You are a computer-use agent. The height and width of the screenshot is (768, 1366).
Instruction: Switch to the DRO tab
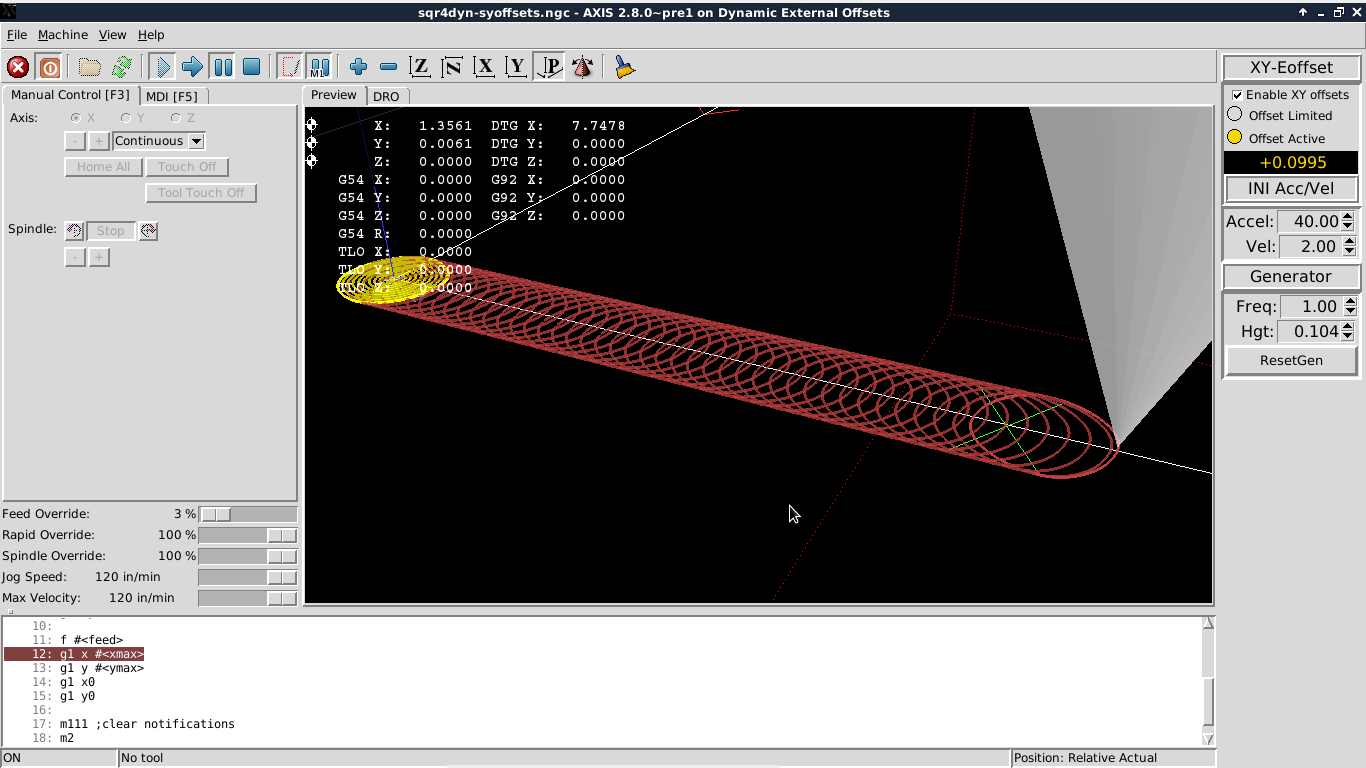[x=386, y=96]
